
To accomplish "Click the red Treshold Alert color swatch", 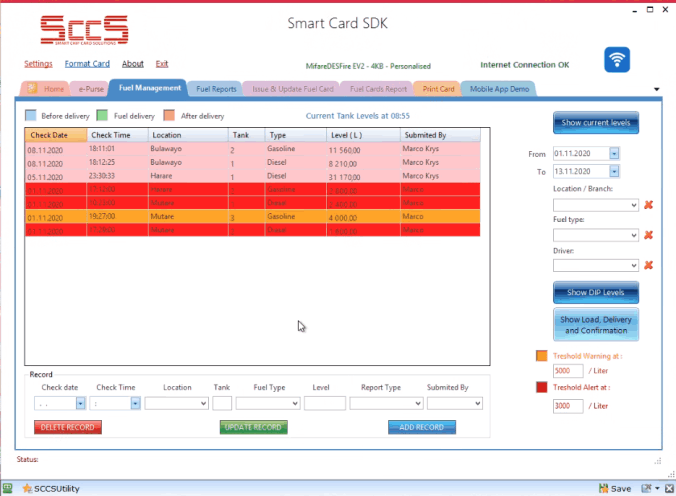I will click(542, 388).
